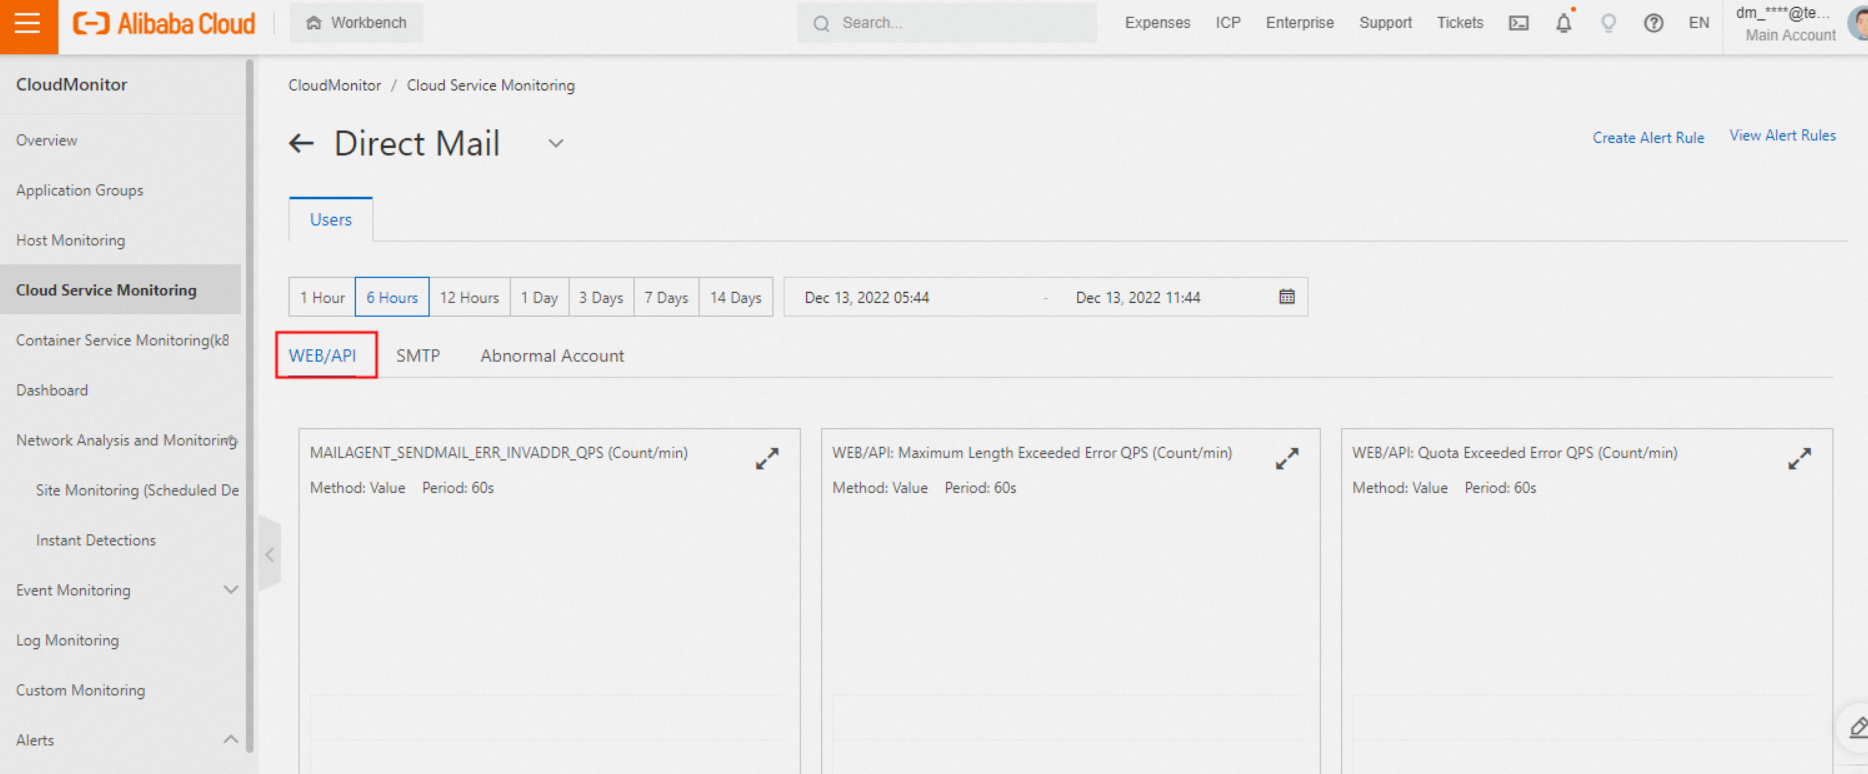Screen dimensions: 1868x774
Task: Open Expenses menu
Action: click(1157, 23)
